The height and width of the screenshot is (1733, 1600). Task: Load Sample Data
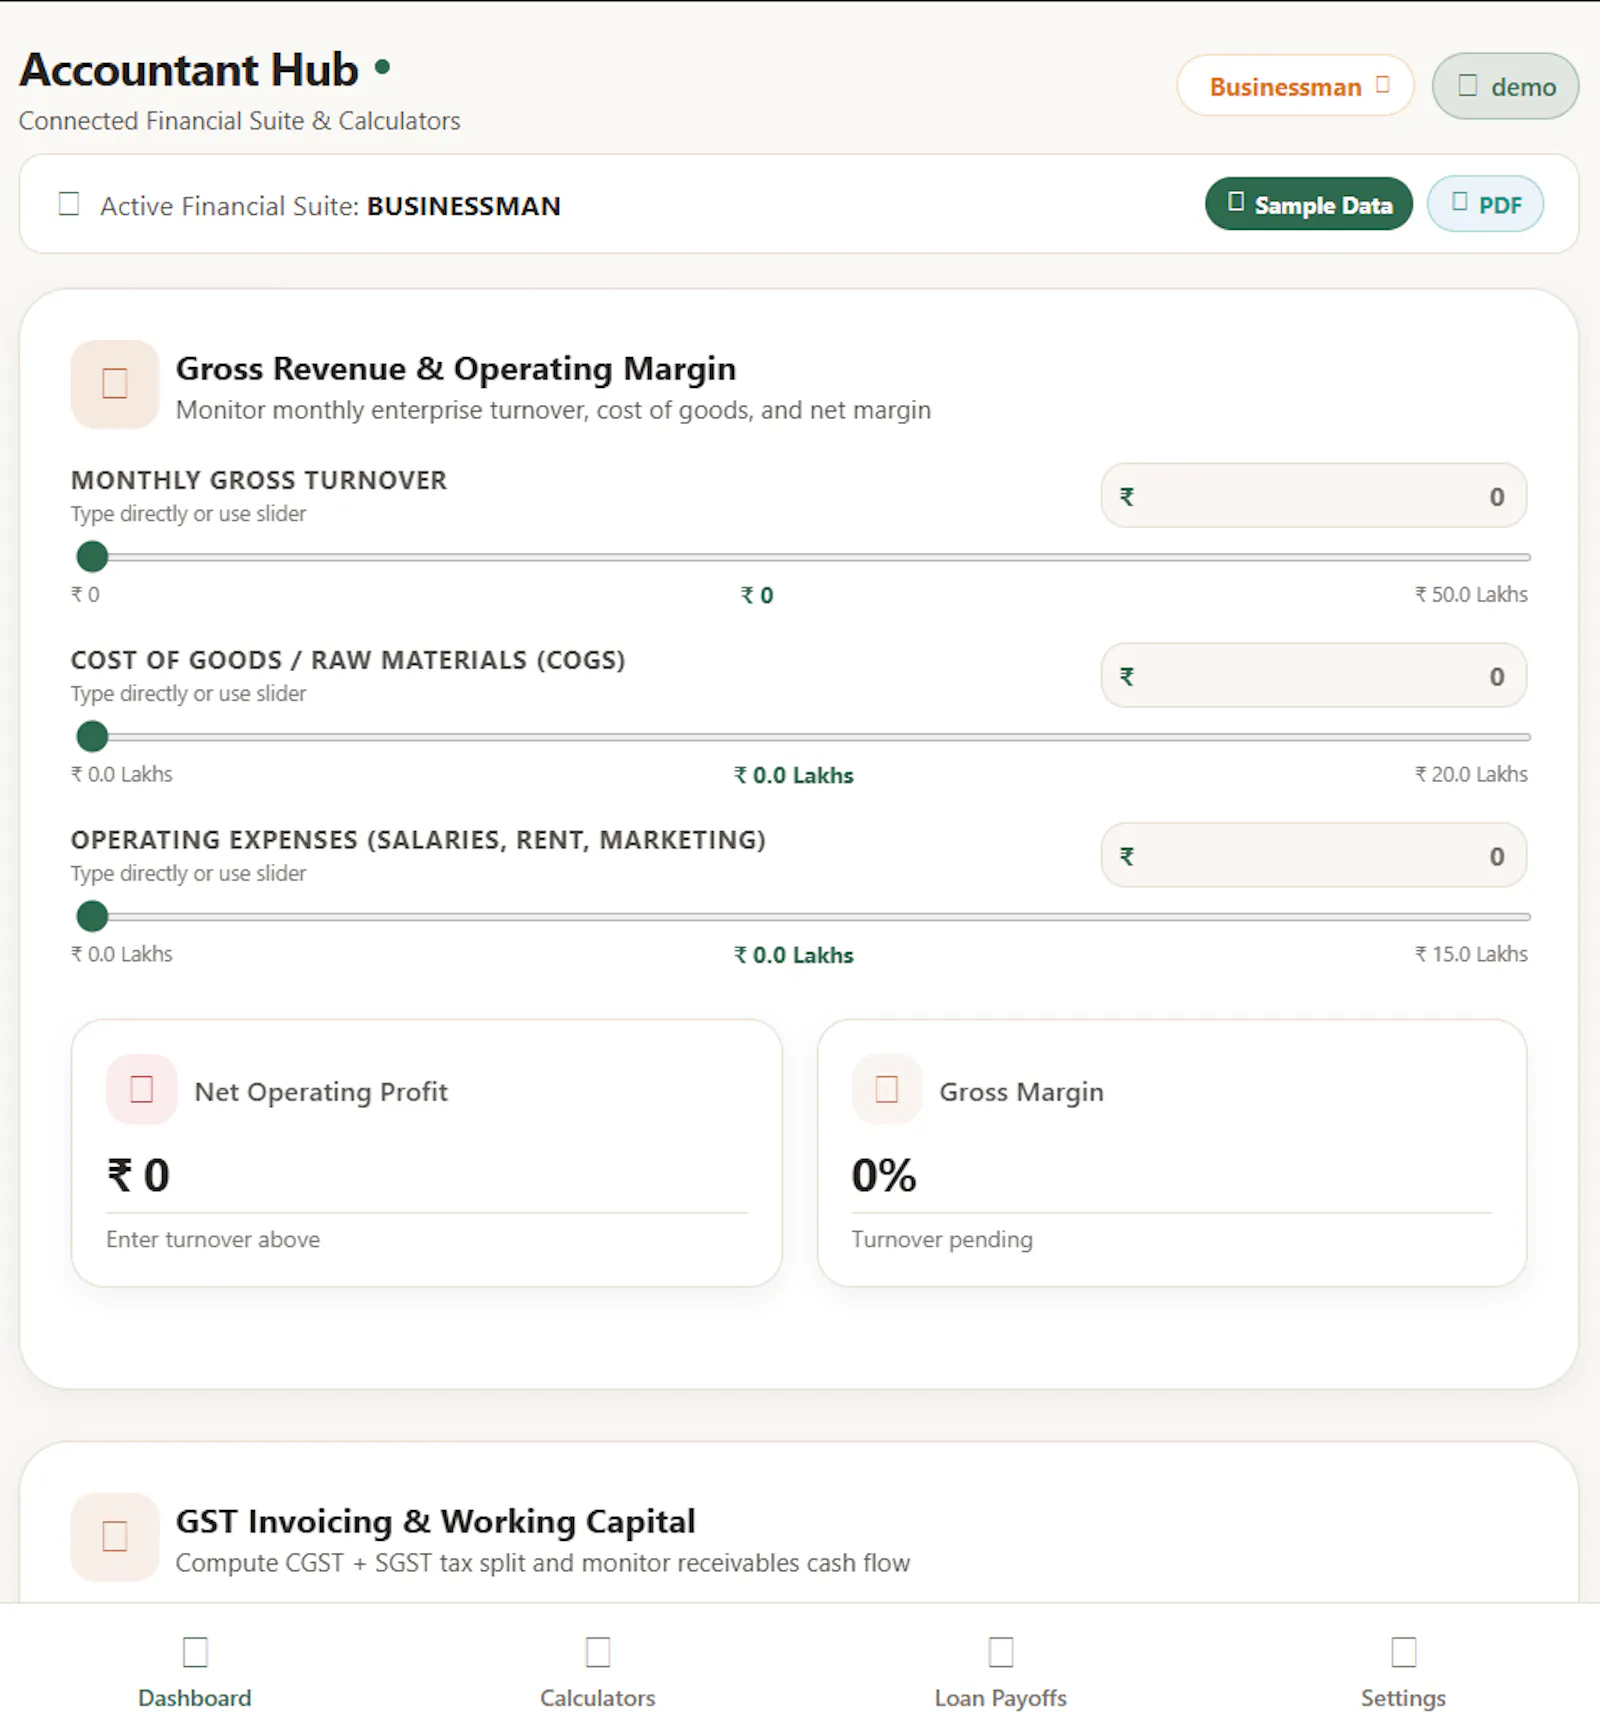coord(1309,204)
